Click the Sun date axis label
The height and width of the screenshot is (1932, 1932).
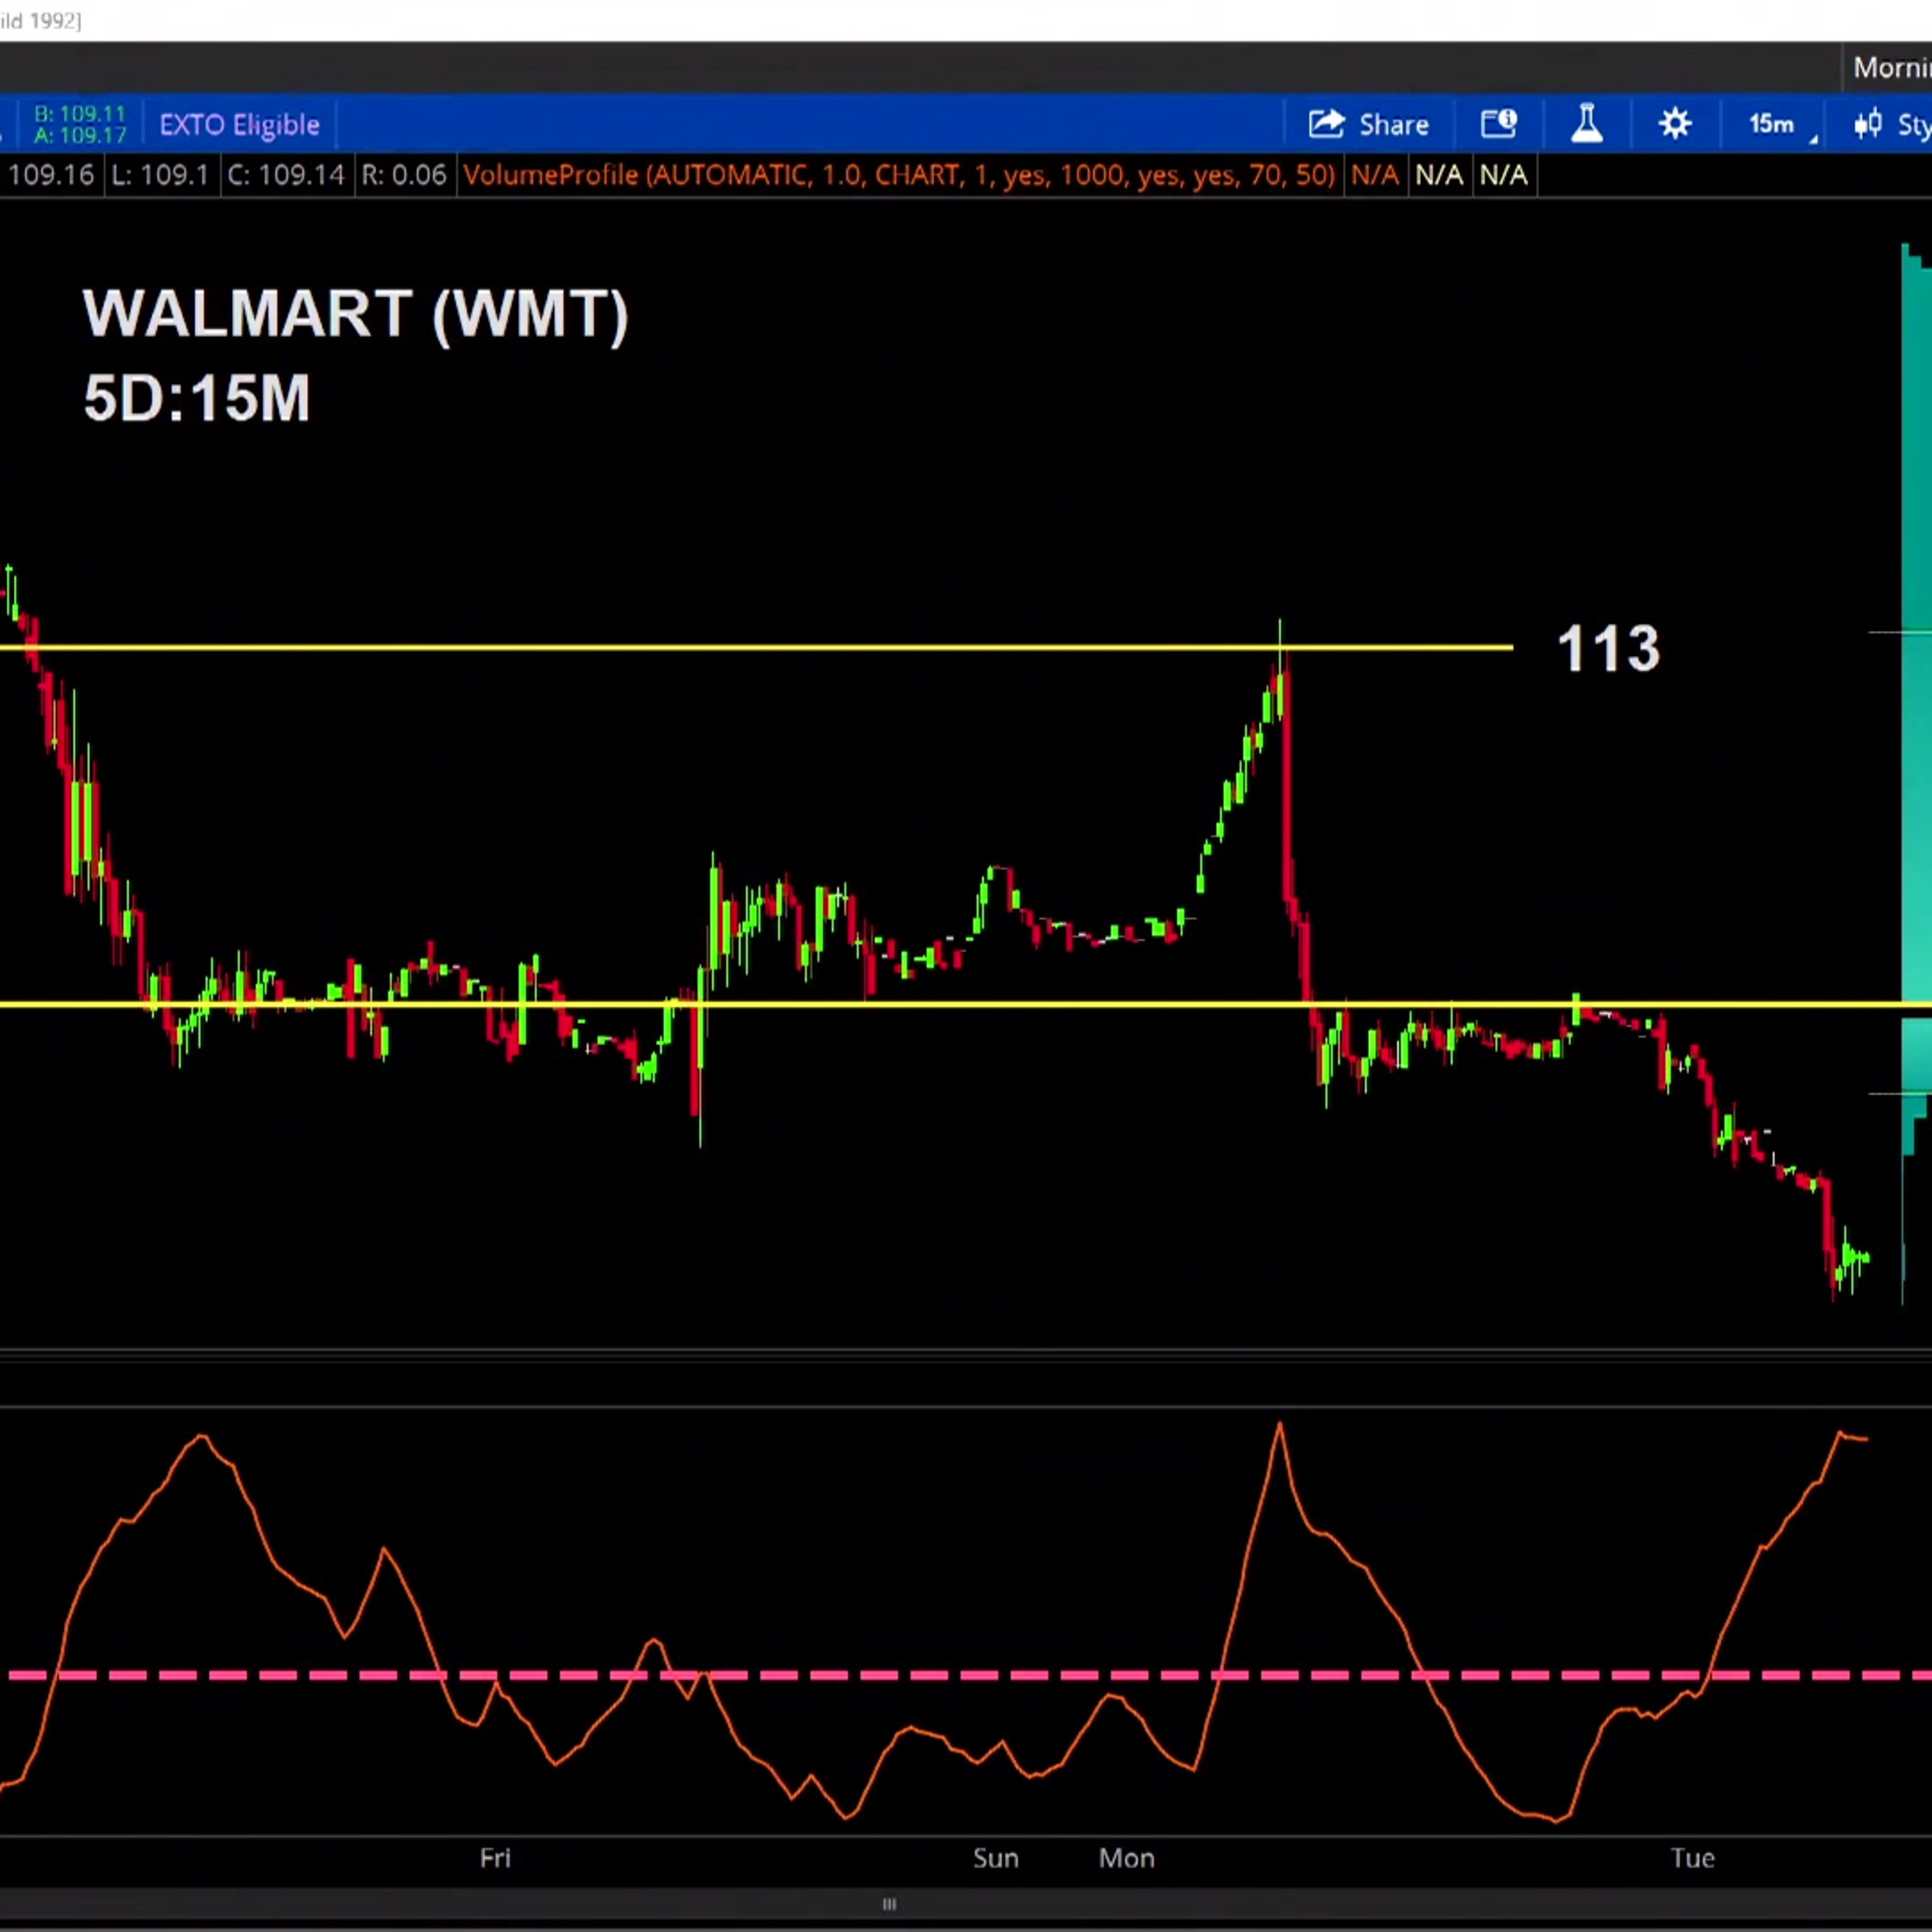(995, 1858)
